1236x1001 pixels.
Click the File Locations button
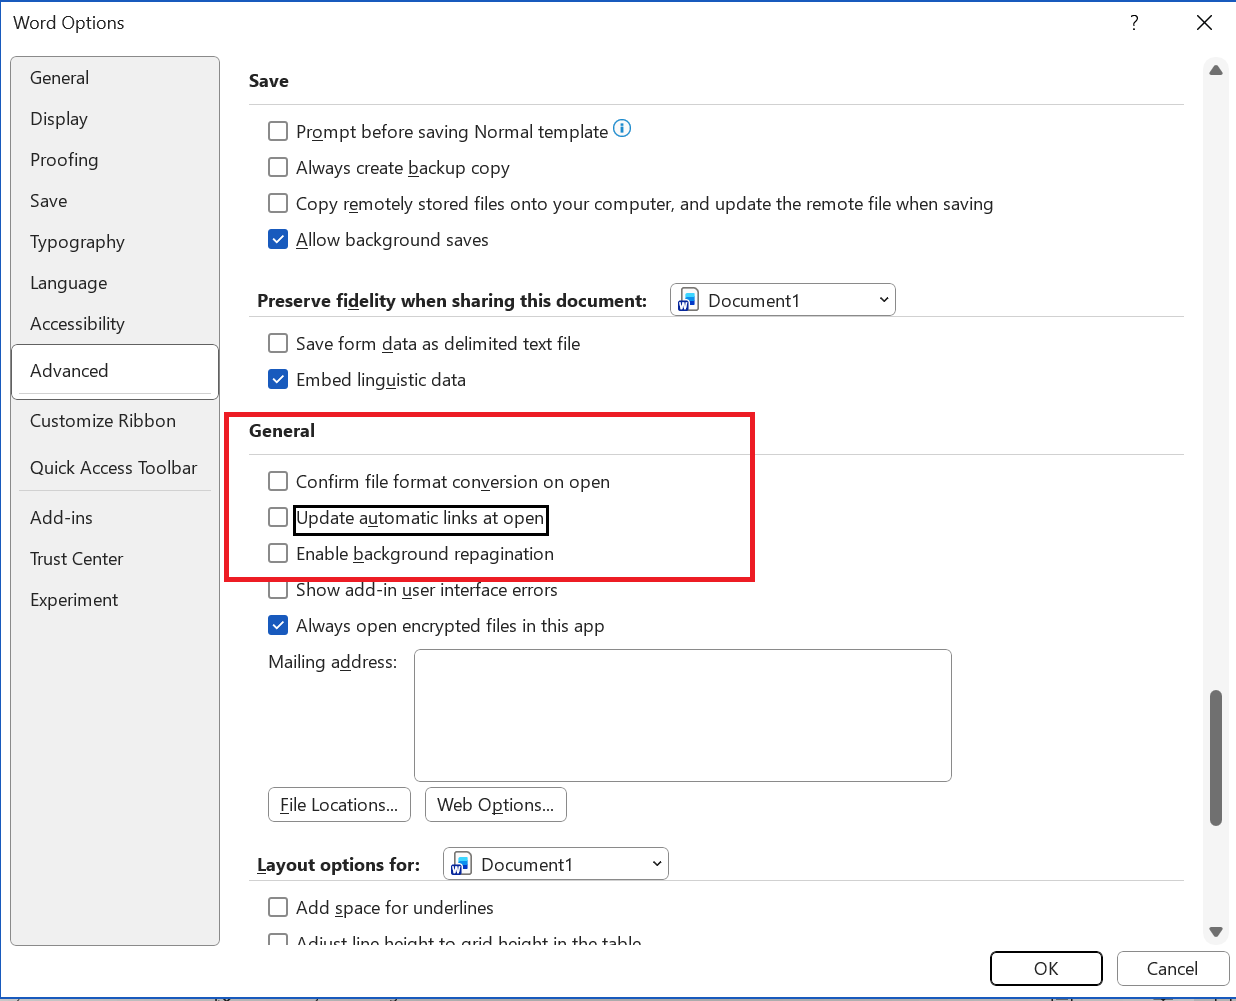[339, 805]
